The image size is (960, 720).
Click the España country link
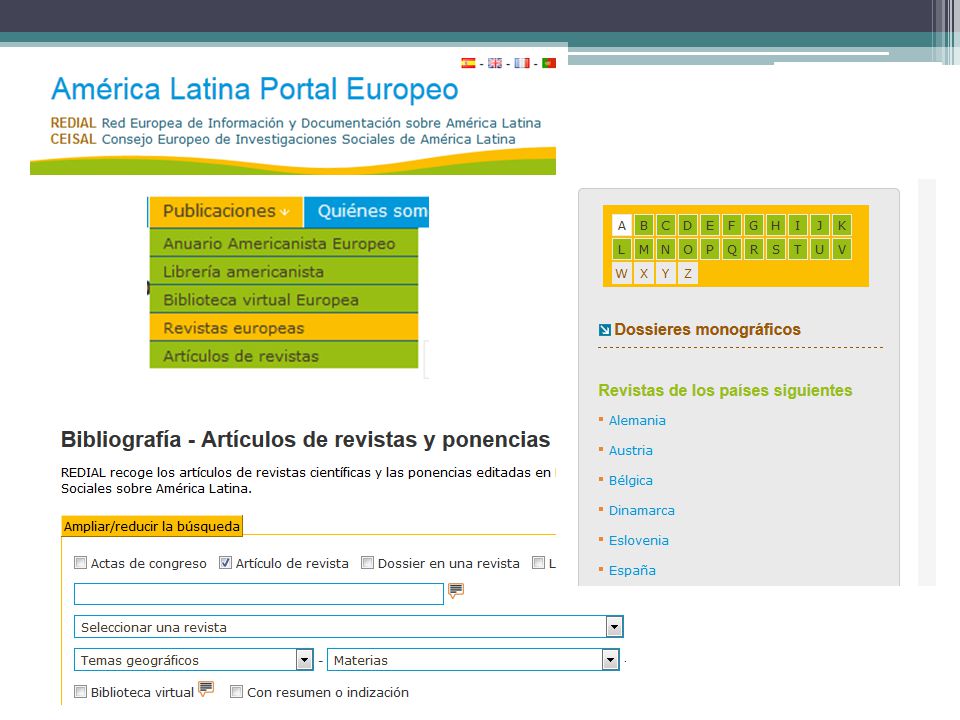tap(632, 571)
